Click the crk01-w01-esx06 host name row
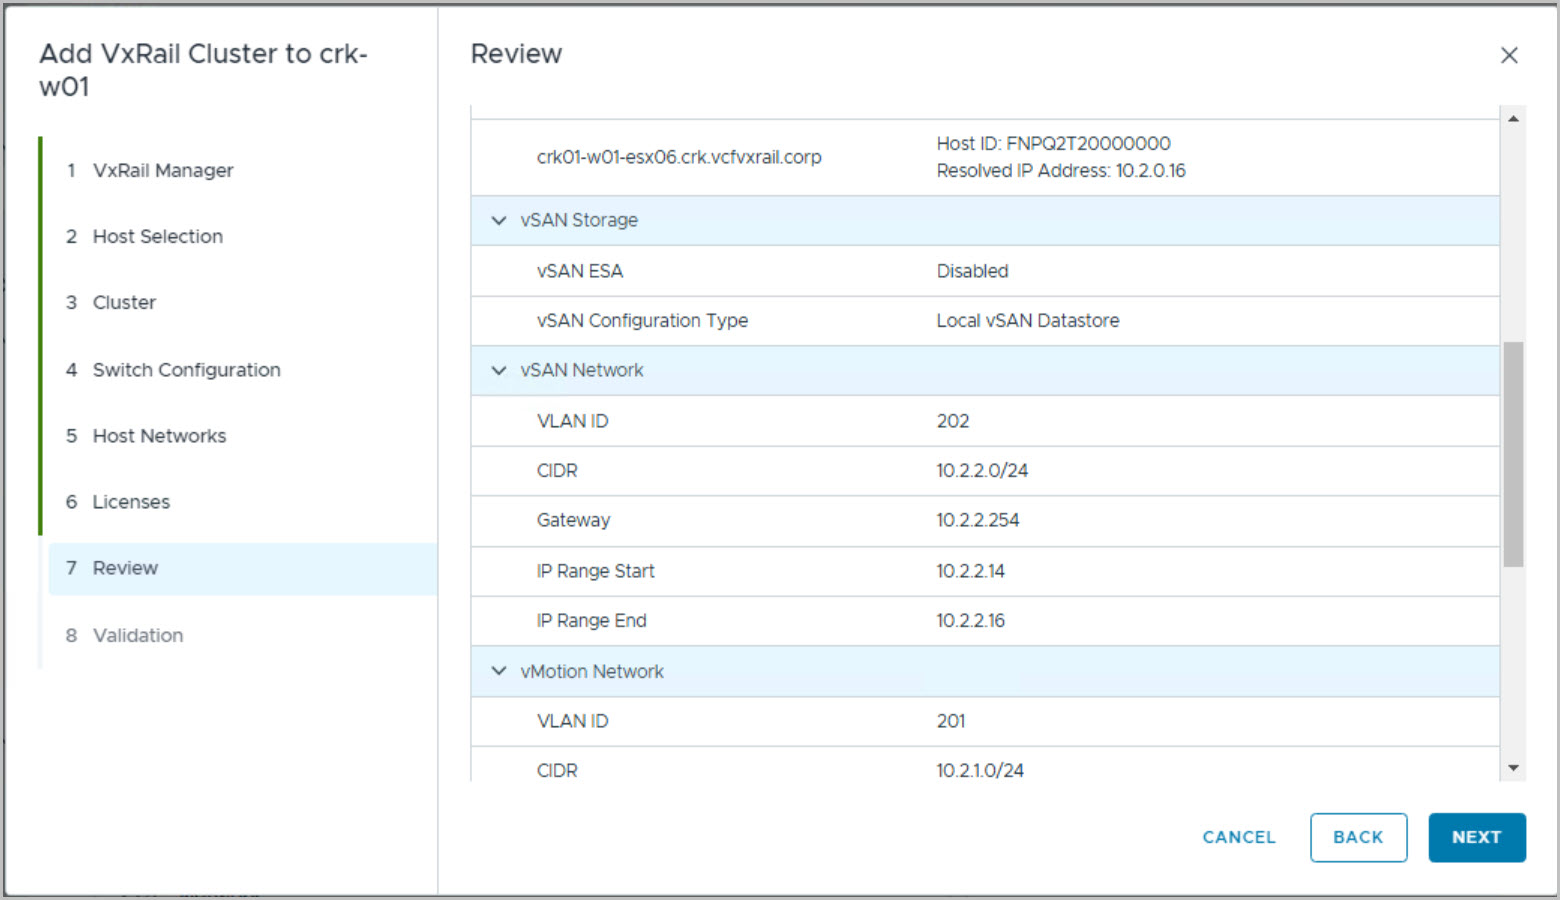Screen dimensions: 1560x900 point(679,157)
